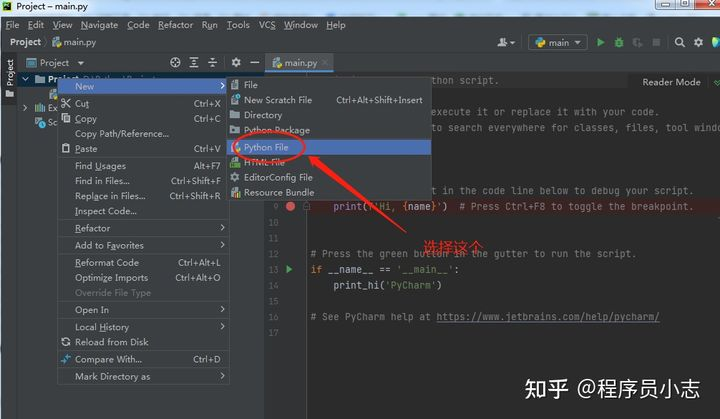Open the VCS menu
This screenshot has width=720, height=419.
point(267,25)
